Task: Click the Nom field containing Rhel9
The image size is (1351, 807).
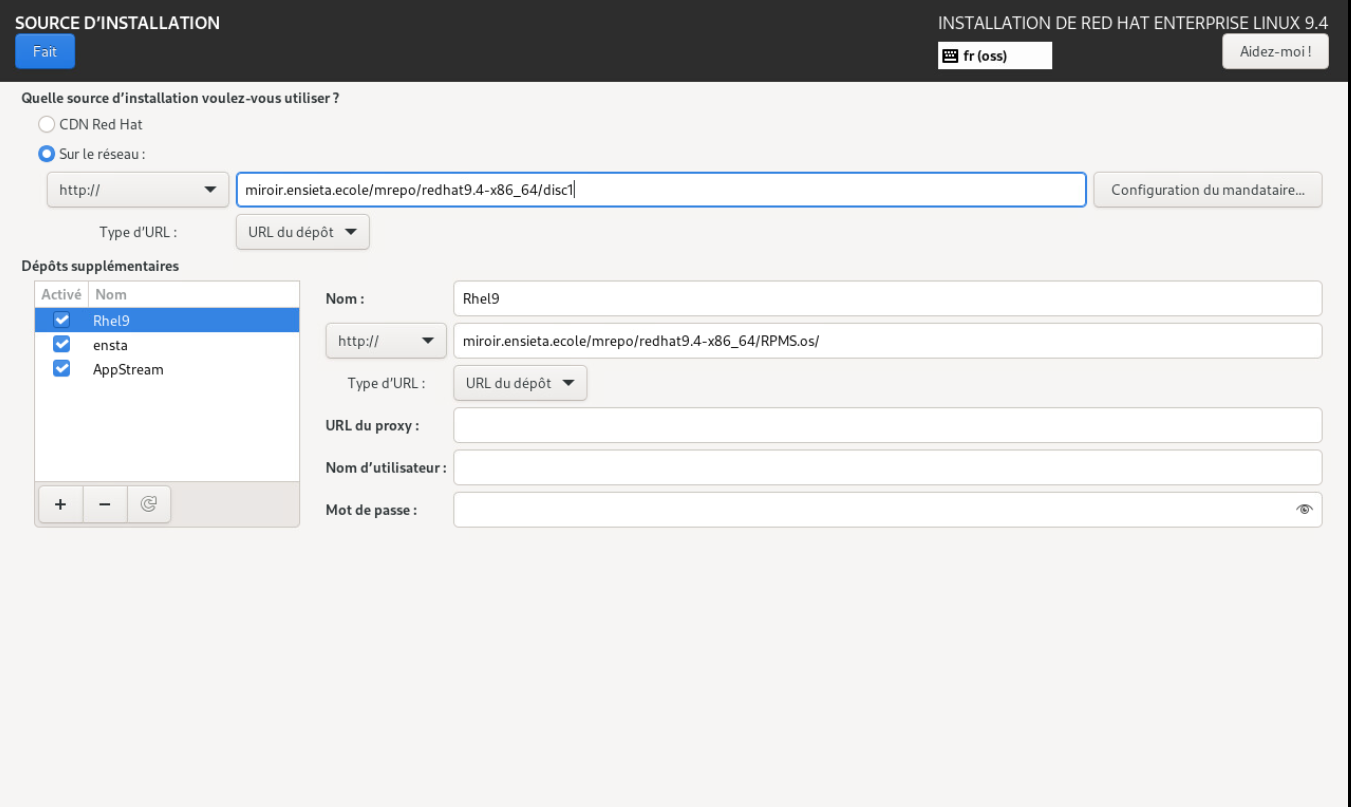Action: coord(888,298)
